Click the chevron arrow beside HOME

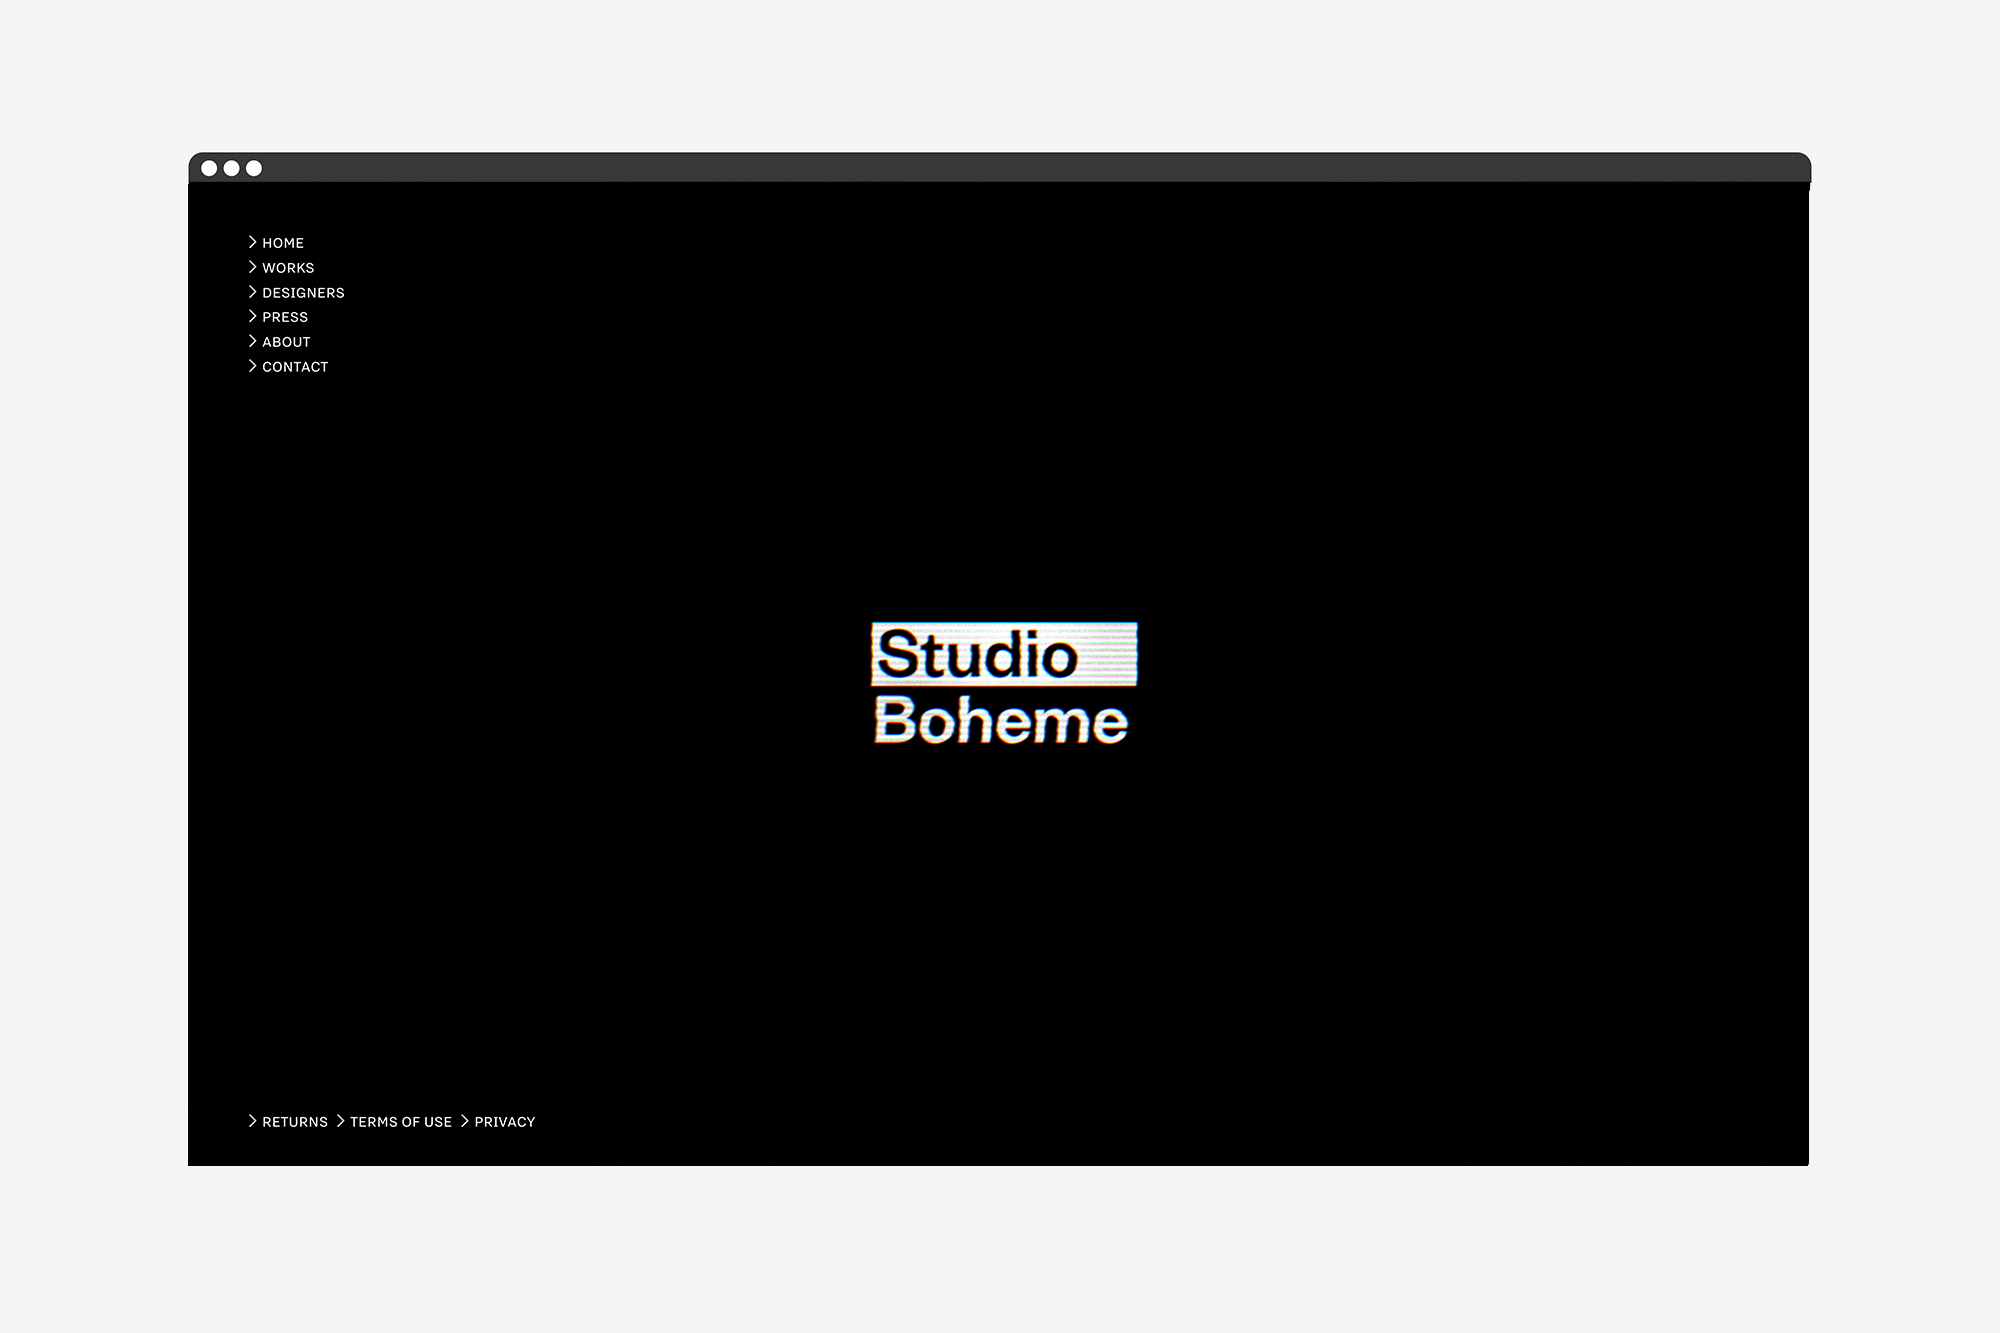(253, 242)
